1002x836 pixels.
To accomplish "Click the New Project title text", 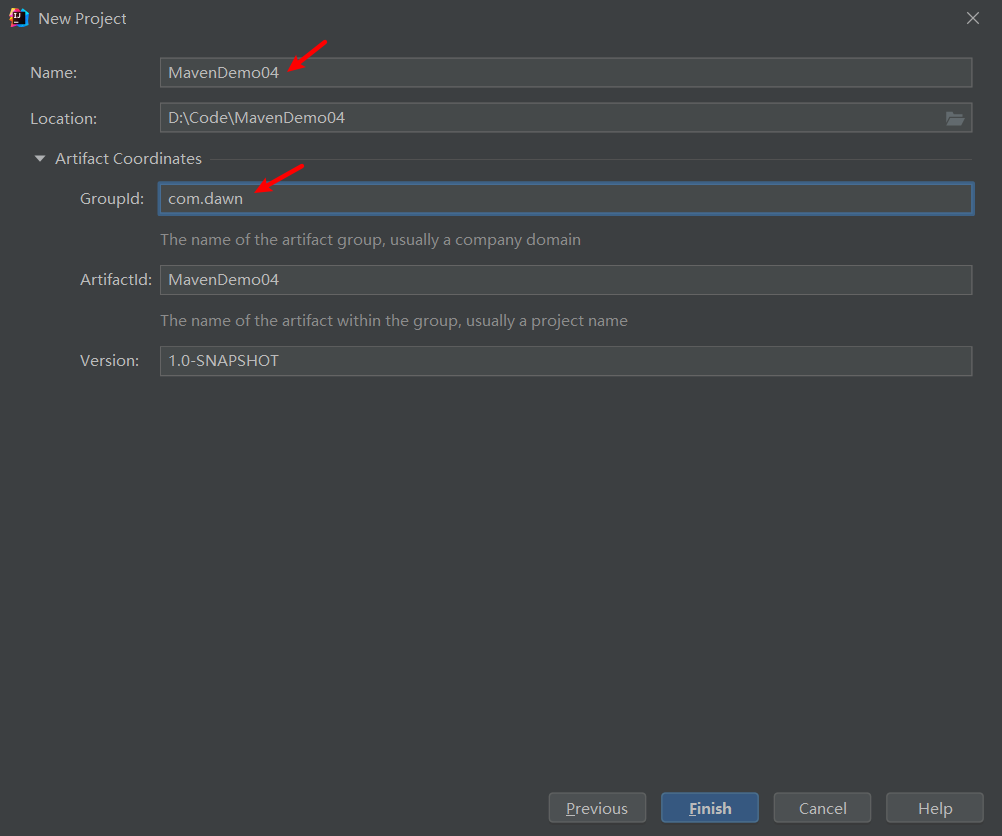I will (82, 19).
